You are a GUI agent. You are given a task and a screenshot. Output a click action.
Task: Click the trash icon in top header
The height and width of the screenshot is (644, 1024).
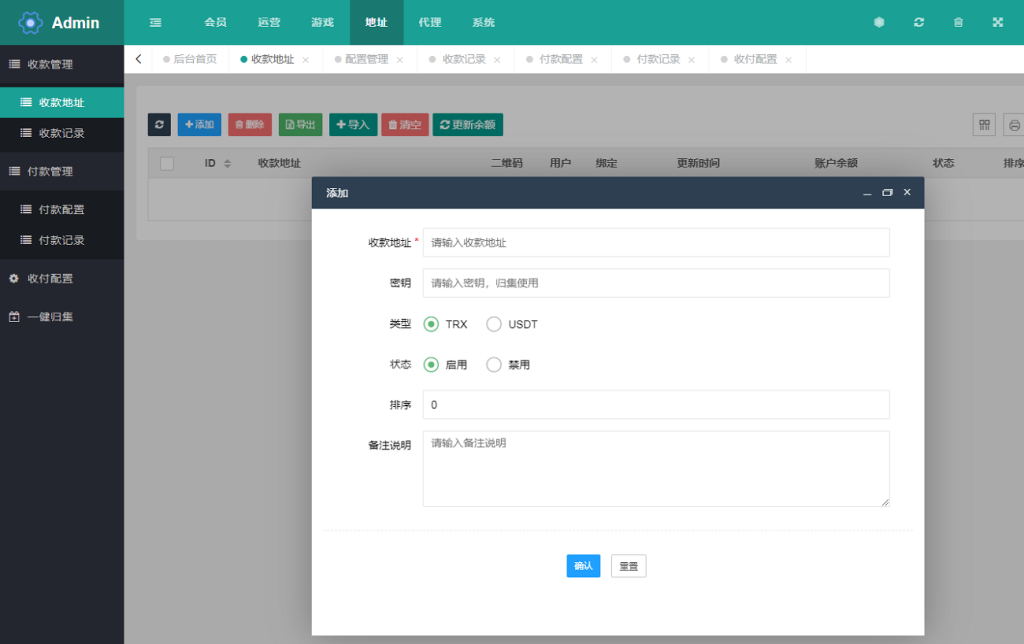pos(958,22)
